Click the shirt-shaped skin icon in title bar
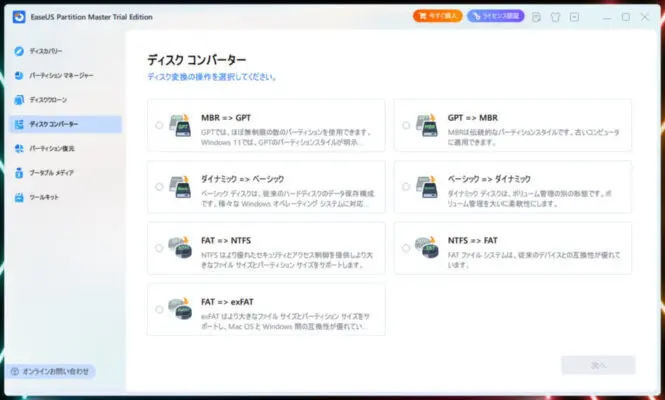Image resolution: width=665 pixels, height=400 pixels. click(x=555, y=17)
